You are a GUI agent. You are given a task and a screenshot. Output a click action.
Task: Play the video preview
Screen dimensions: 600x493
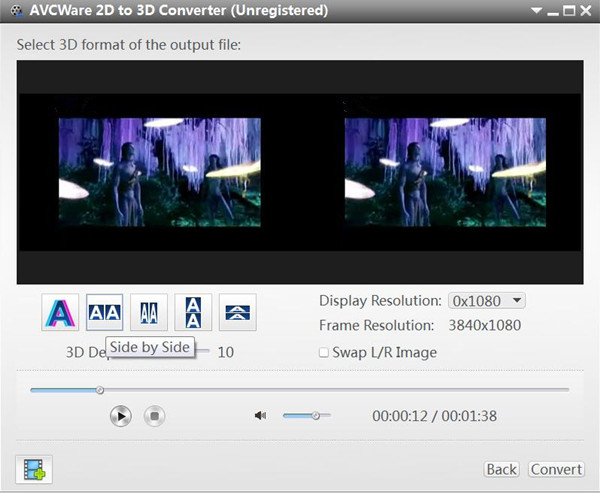pyautogui.click(x=121, y=416)
